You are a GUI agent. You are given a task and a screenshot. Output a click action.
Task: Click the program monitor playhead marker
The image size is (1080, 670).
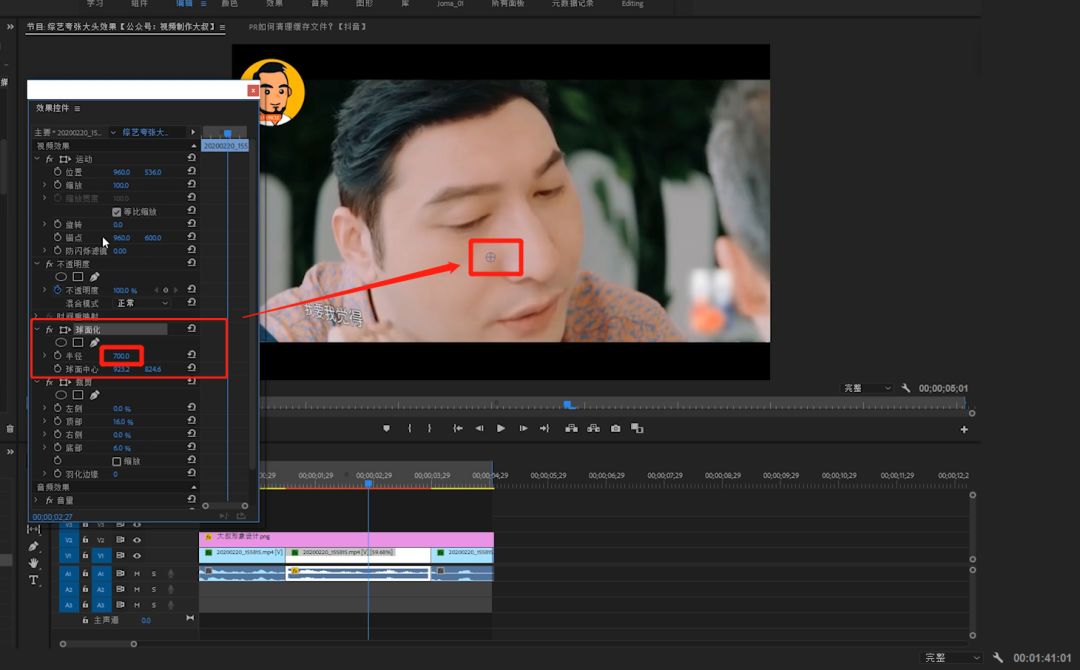568,405
